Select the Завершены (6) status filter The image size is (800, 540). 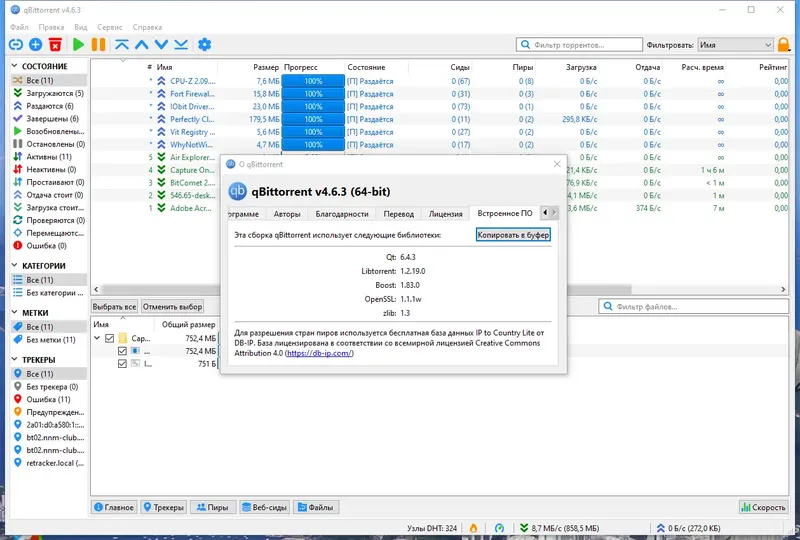[x=49, y=118]
